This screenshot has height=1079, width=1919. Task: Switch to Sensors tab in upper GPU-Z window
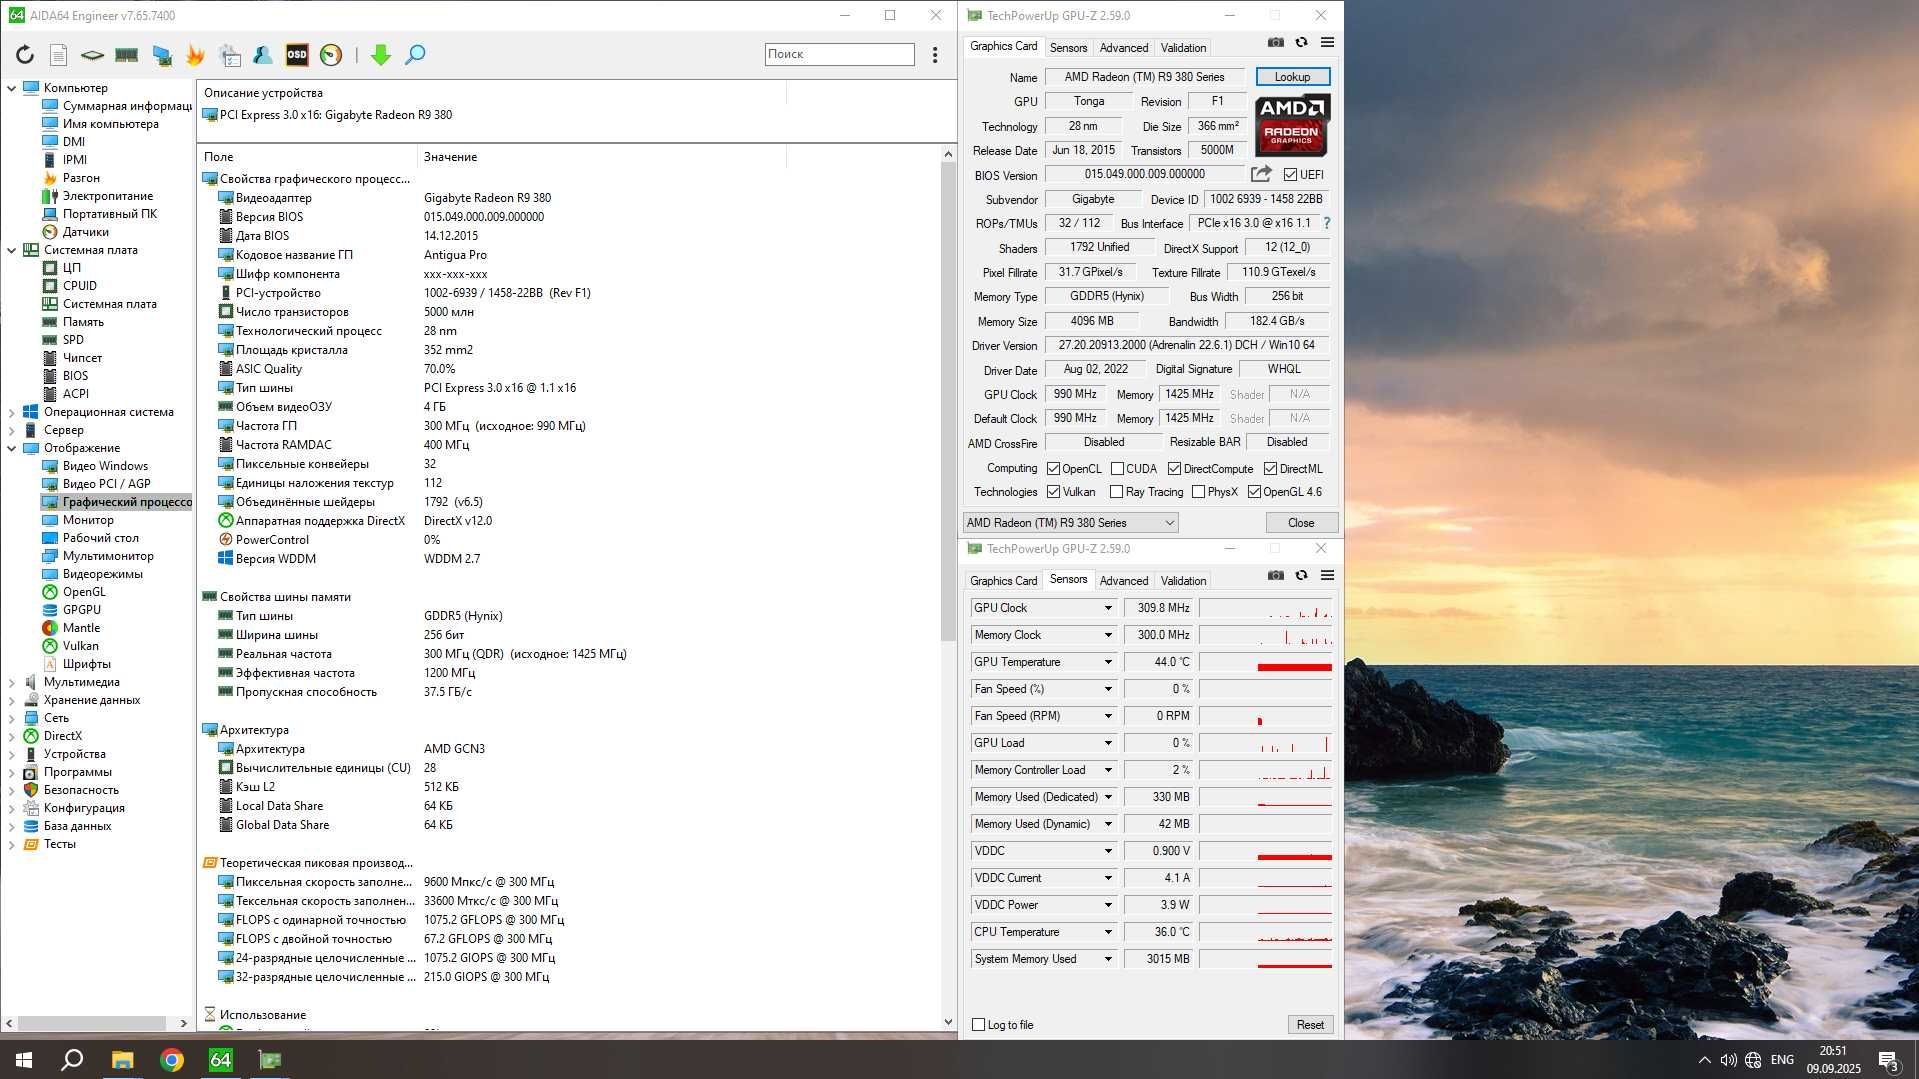1068,48
